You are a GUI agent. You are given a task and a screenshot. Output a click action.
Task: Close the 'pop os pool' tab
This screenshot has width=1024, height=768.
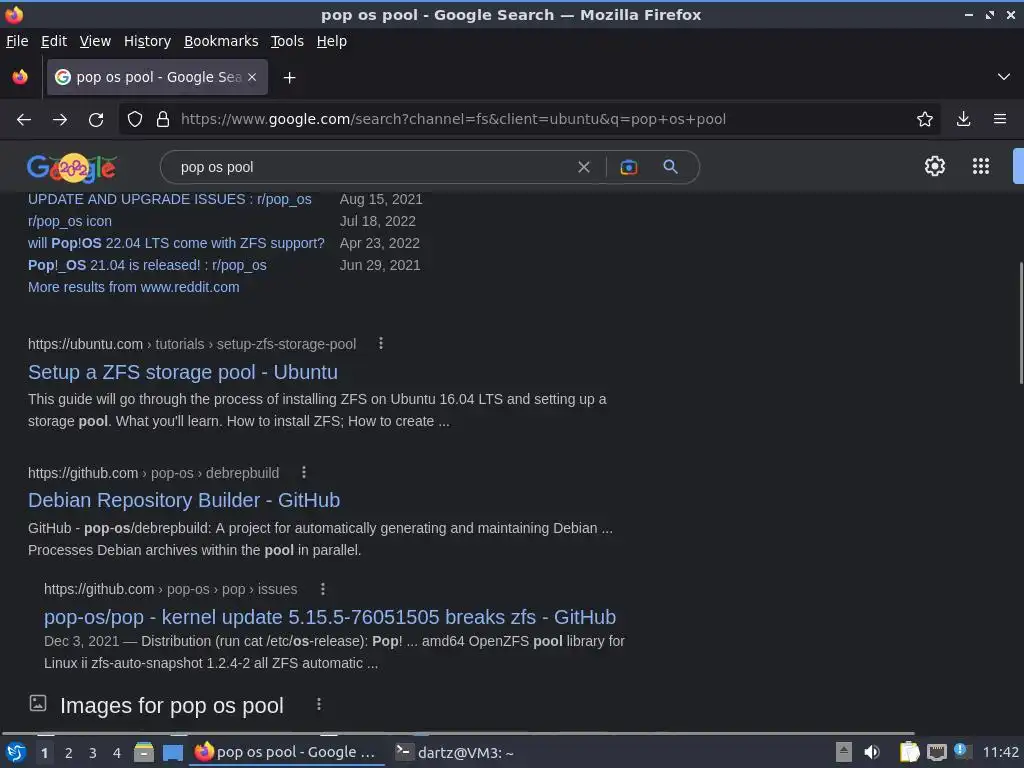pos(252,77)
